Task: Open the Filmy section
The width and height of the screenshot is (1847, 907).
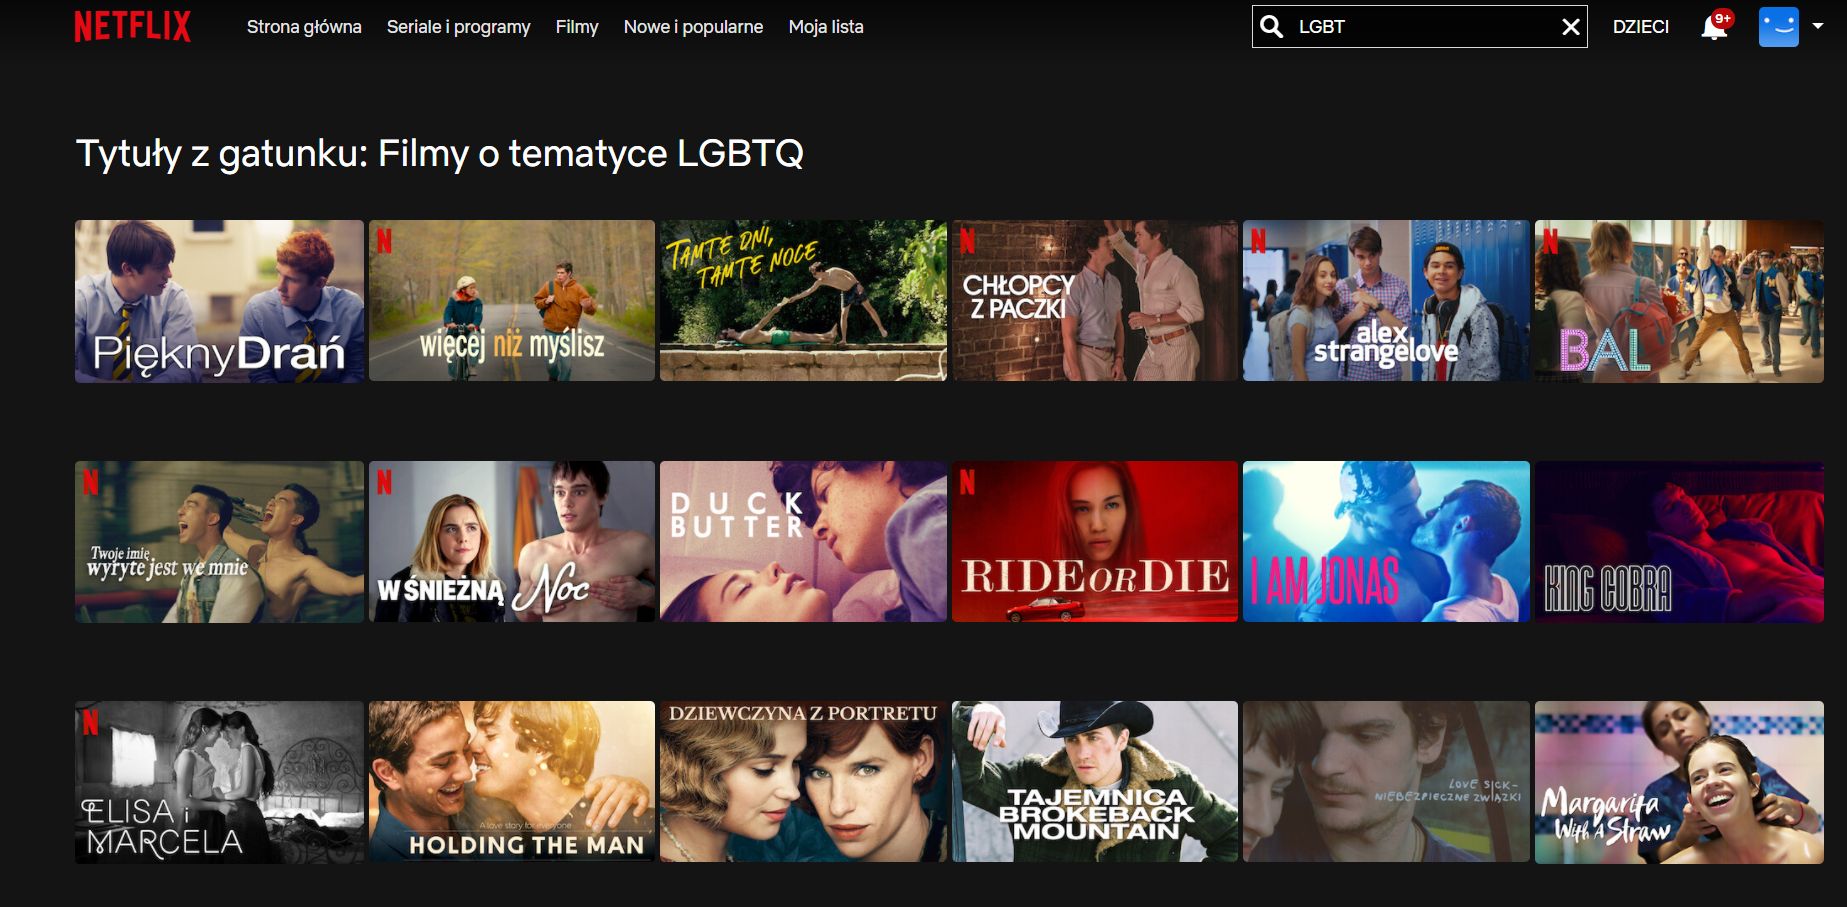Action: tap(577, 27)
